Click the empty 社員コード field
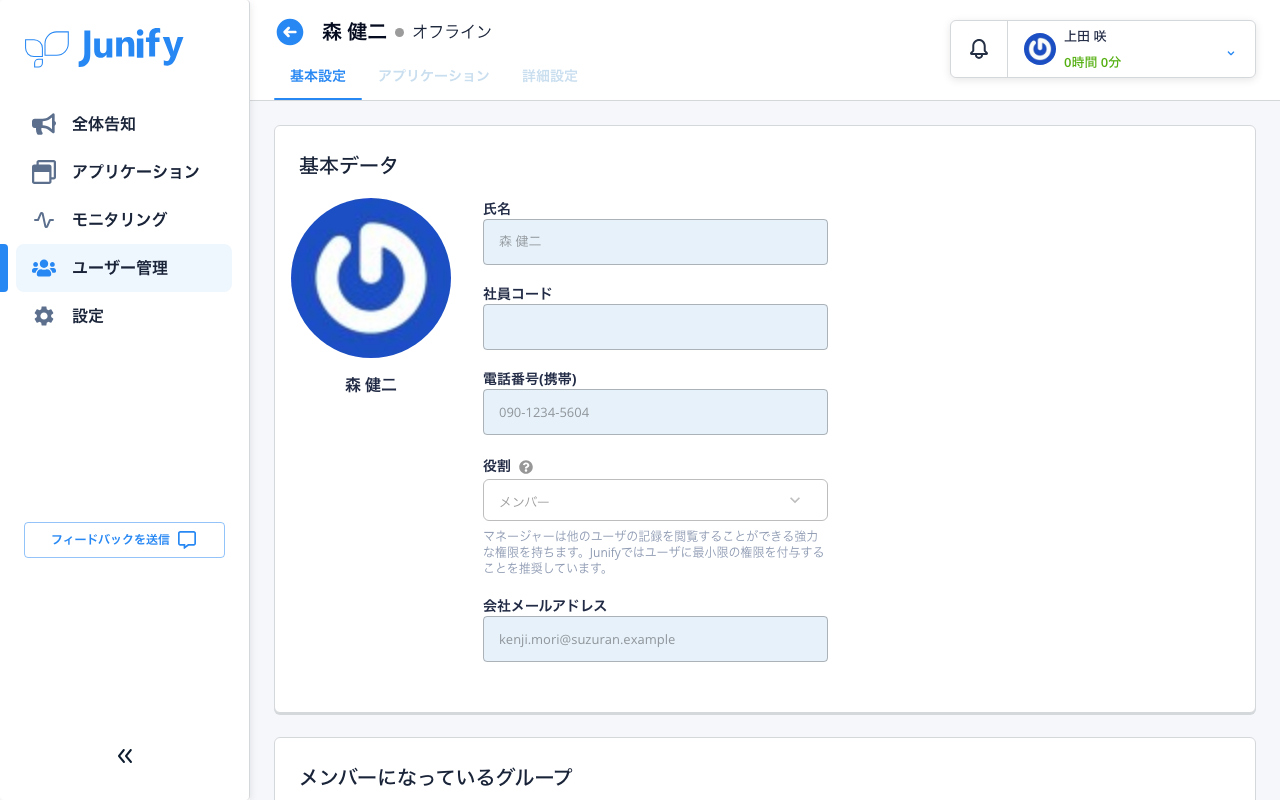This screenshot has width=1280, height=800. click(655, 327)
